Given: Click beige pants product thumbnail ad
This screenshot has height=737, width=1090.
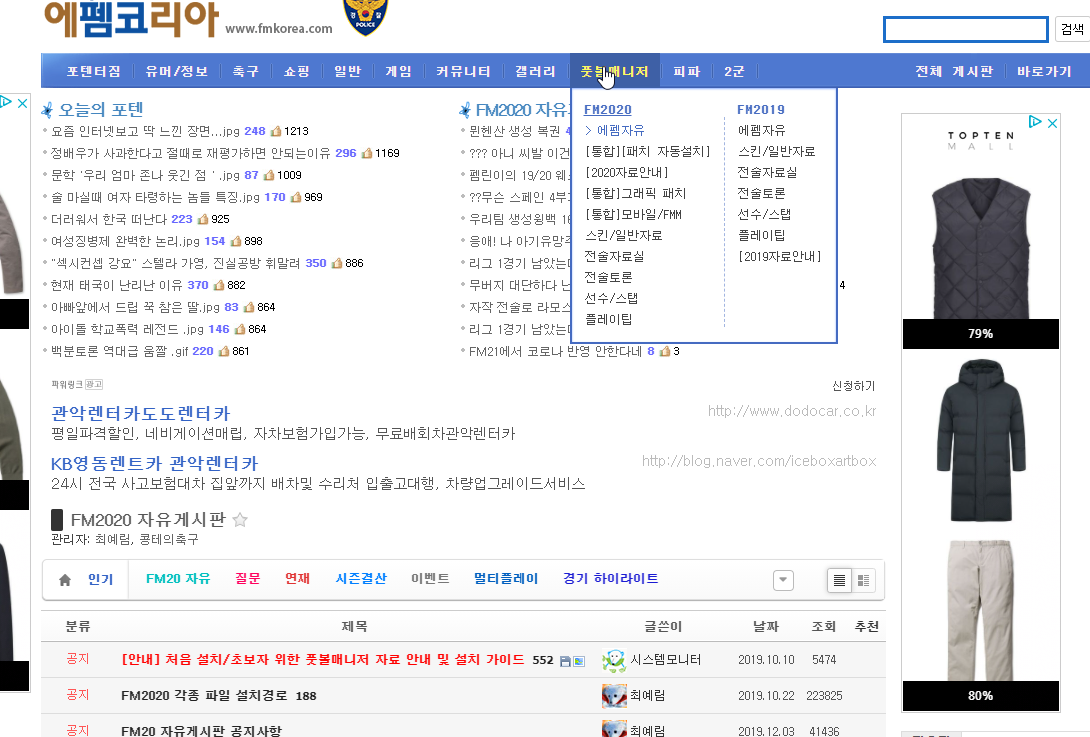Looking at the screenshot, I should tap(980, 609).
